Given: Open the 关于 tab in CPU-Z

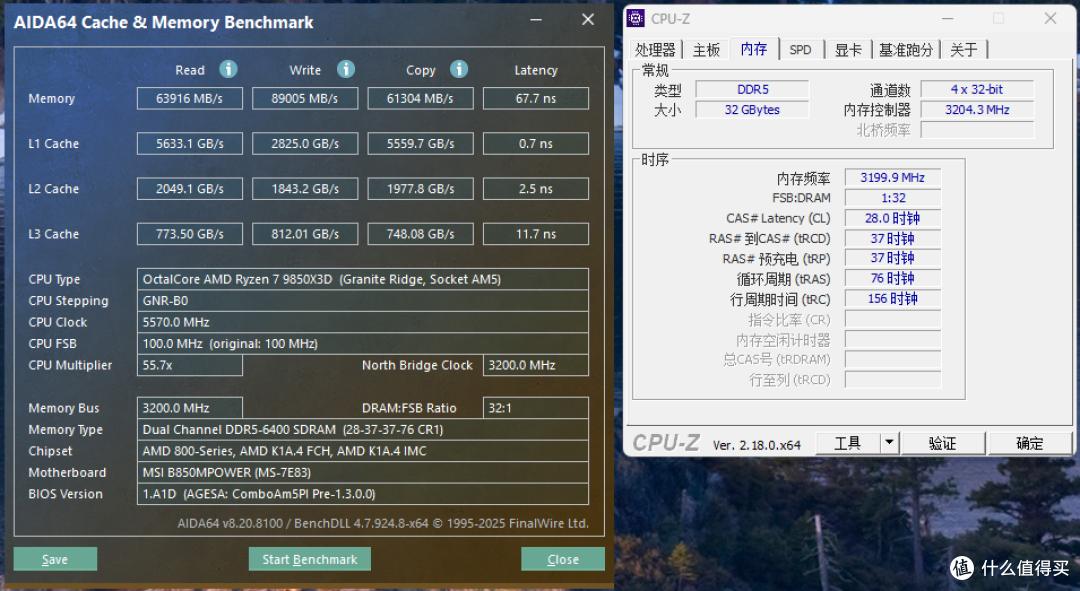Looking at the screenshot, I should [x=964, y=50].
